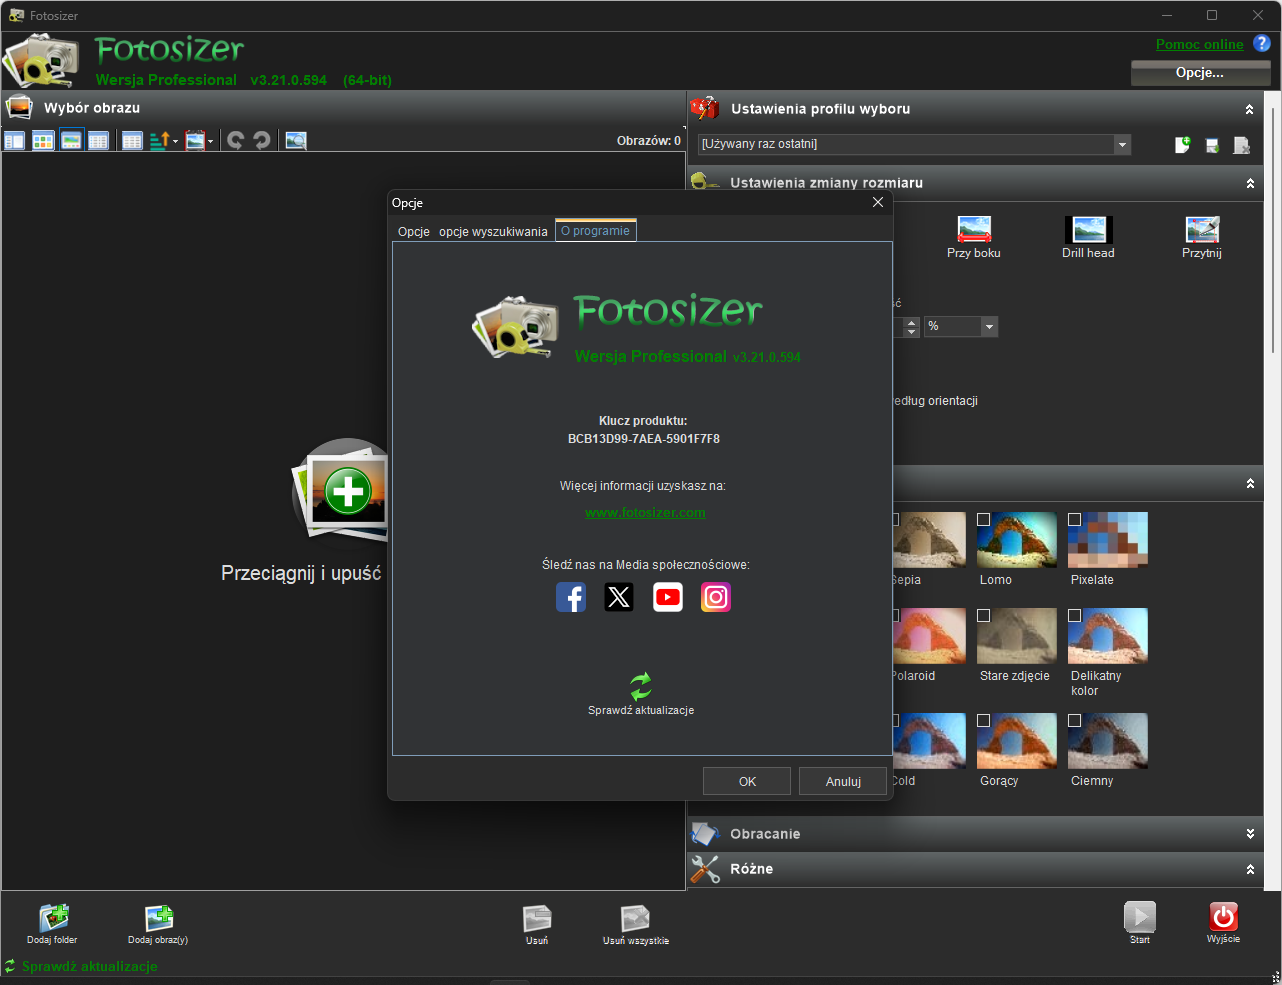This screenshot has height=985, width=1282.
Task: Click the green plus add-image drop icon
Action: pos(348,491)
